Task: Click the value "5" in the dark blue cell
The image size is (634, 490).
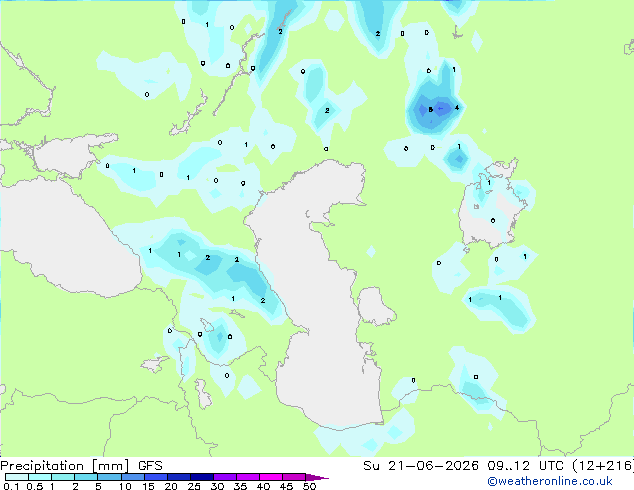Action: tap(431, 110)
